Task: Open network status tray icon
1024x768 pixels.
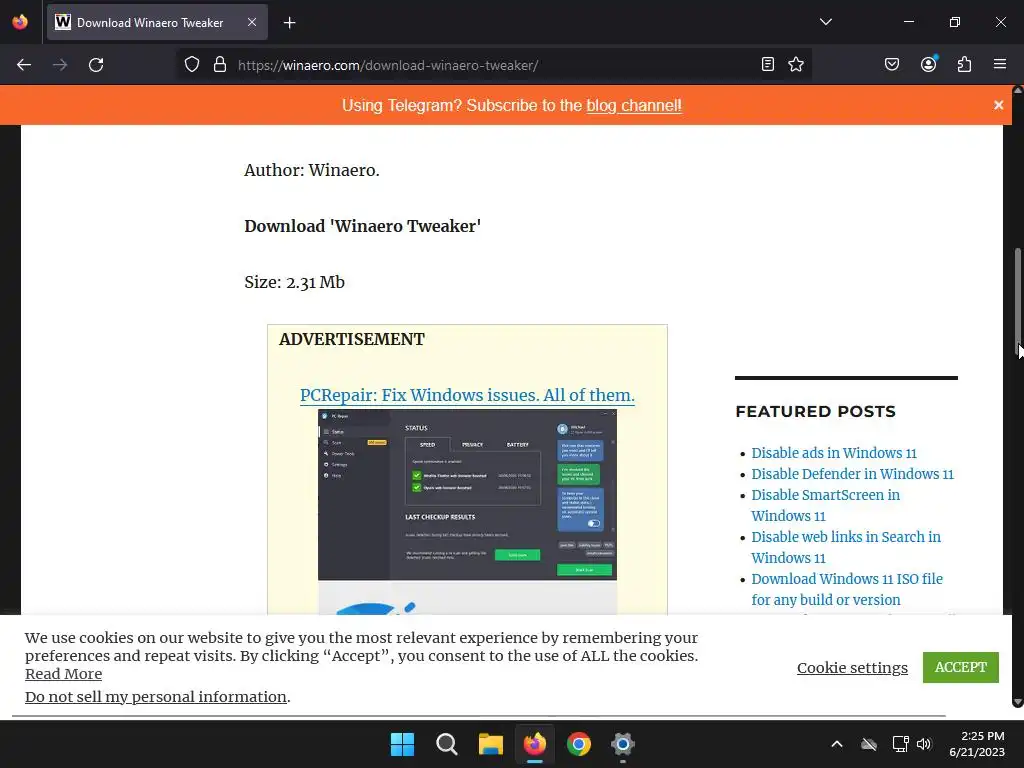Action: coord(901,744)
